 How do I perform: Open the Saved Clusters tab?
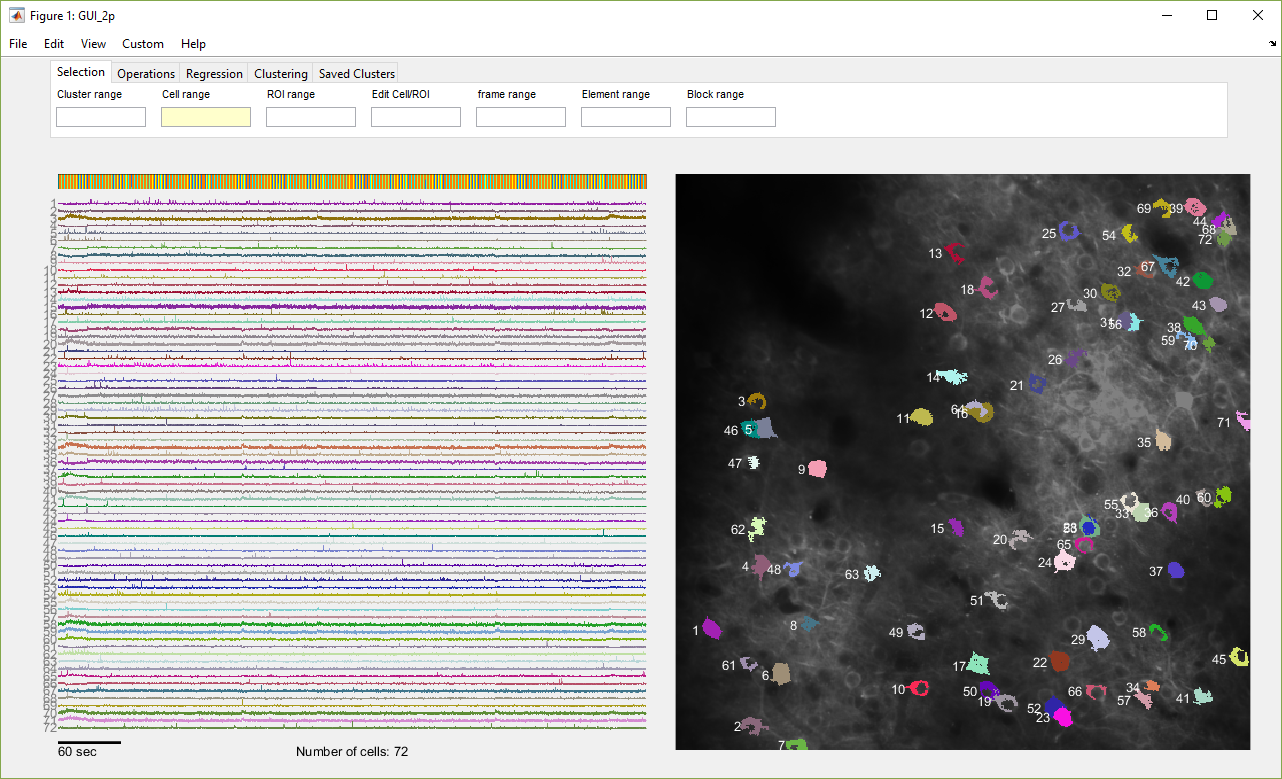pos(357,73)
